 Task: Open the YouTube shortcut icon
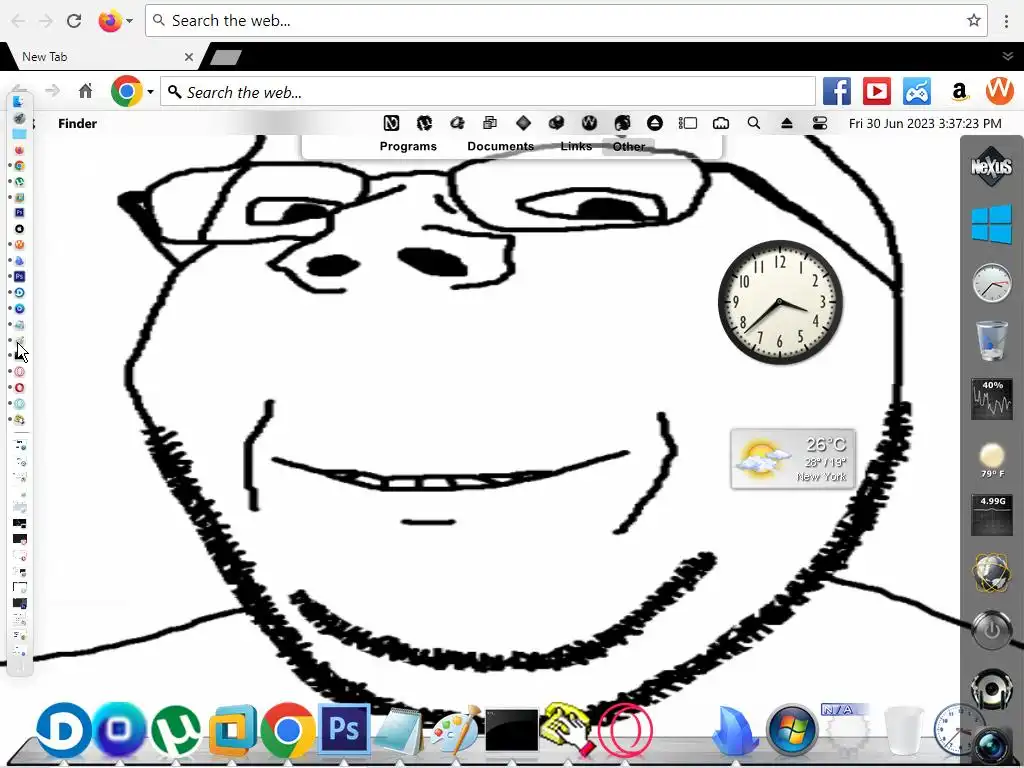coord(876,91)
